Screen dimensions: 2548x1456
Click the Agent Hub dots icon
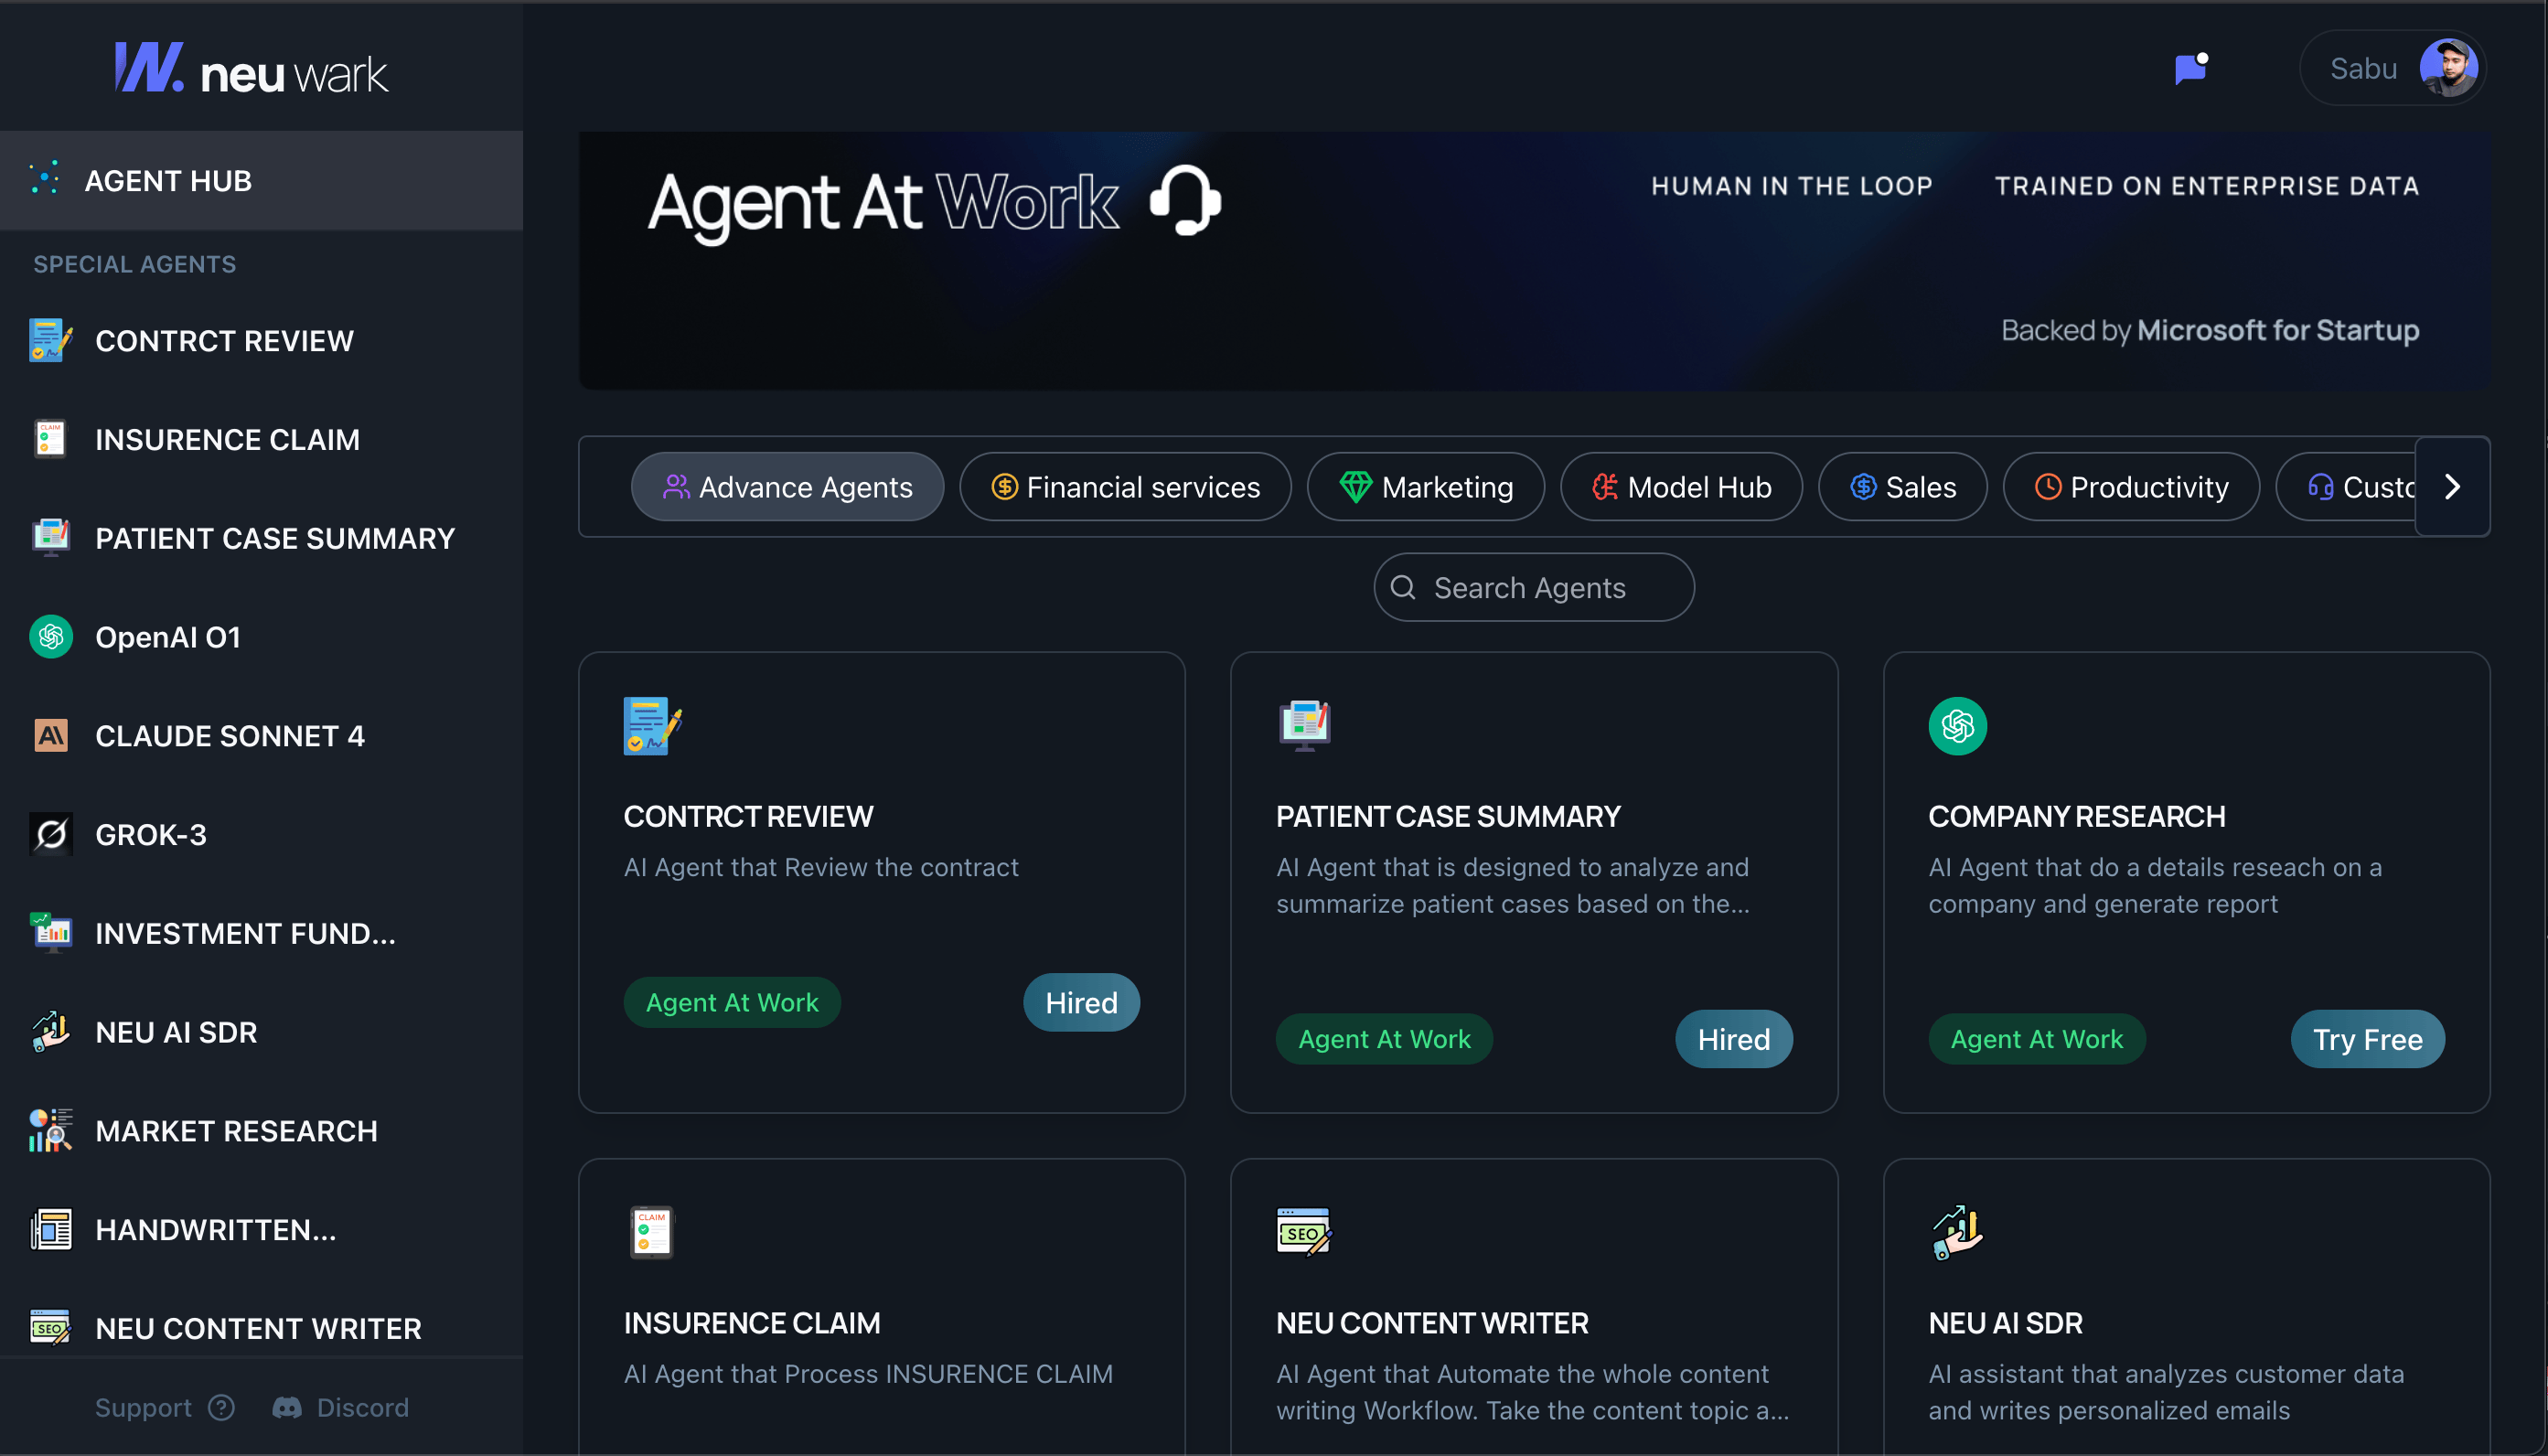[45, 178]
